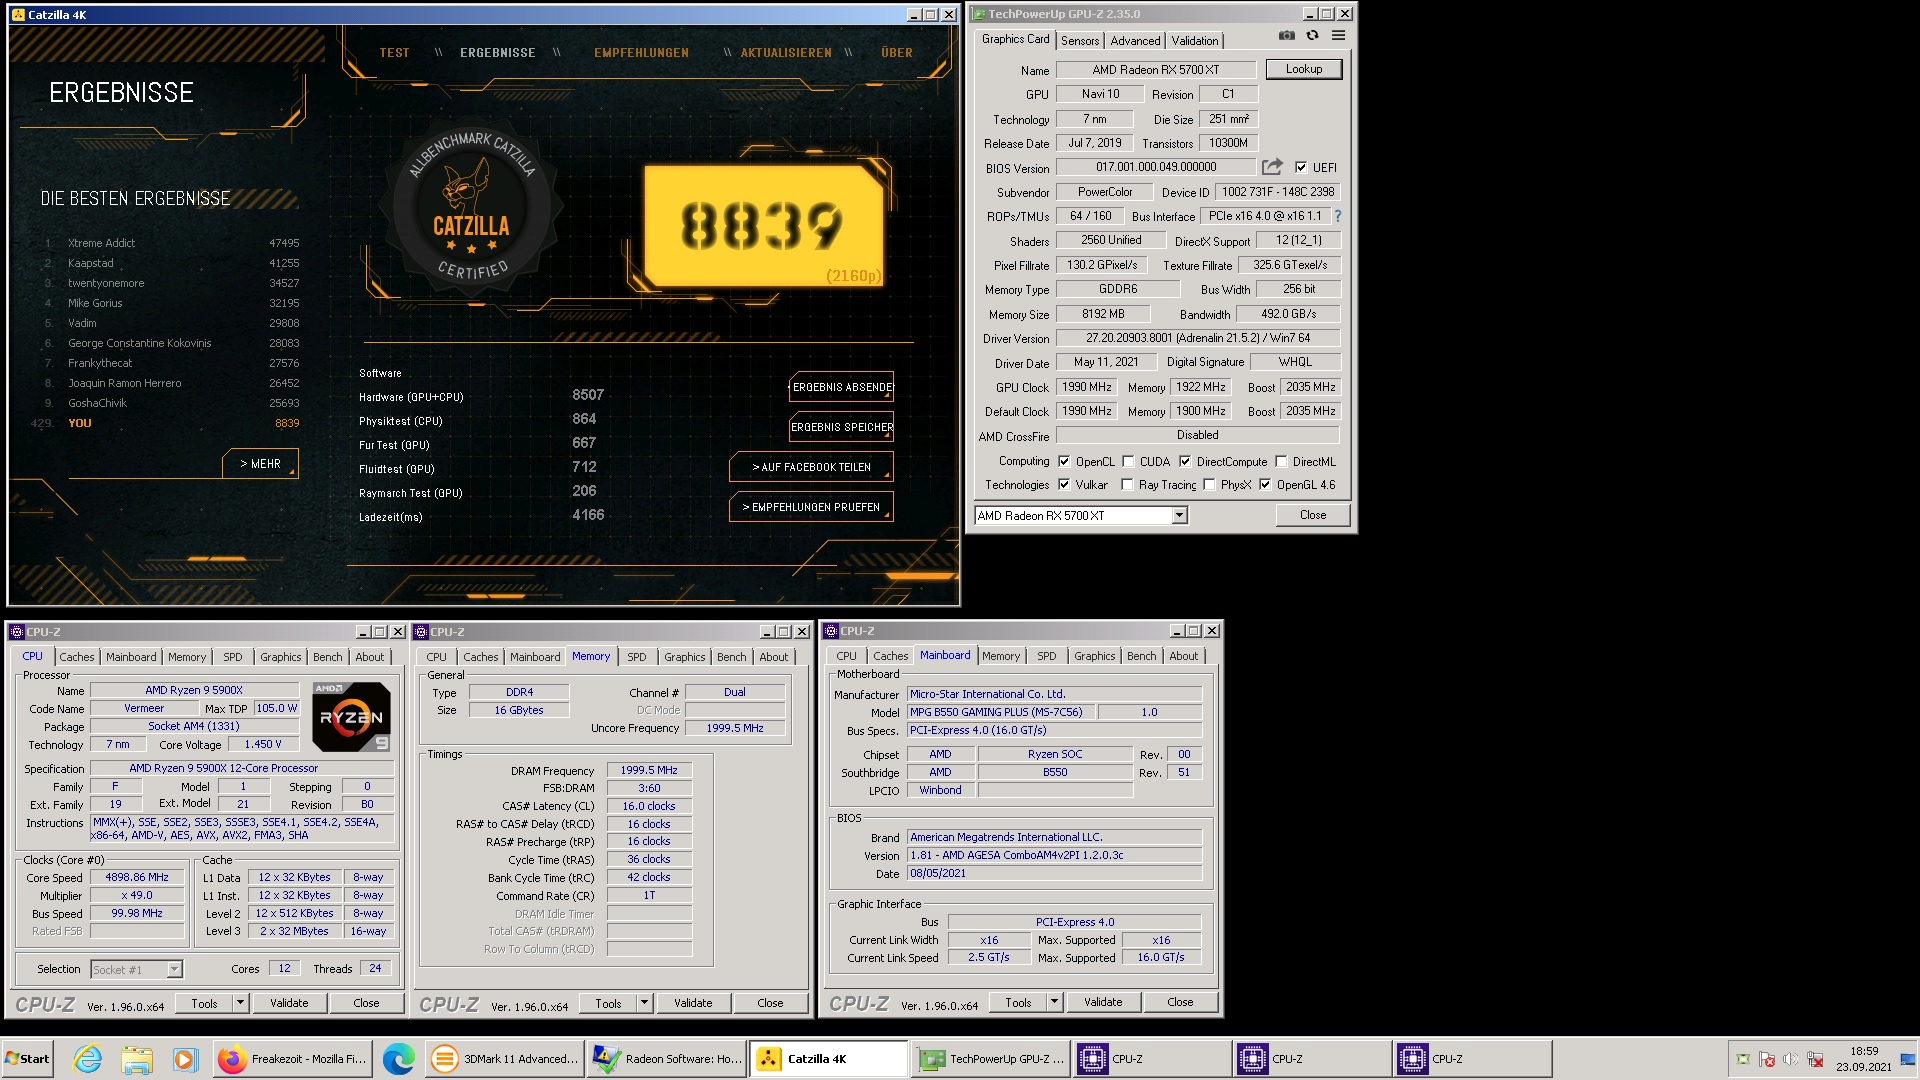Click the AMD Ryzen 9 5900X name field

(194, 690)
